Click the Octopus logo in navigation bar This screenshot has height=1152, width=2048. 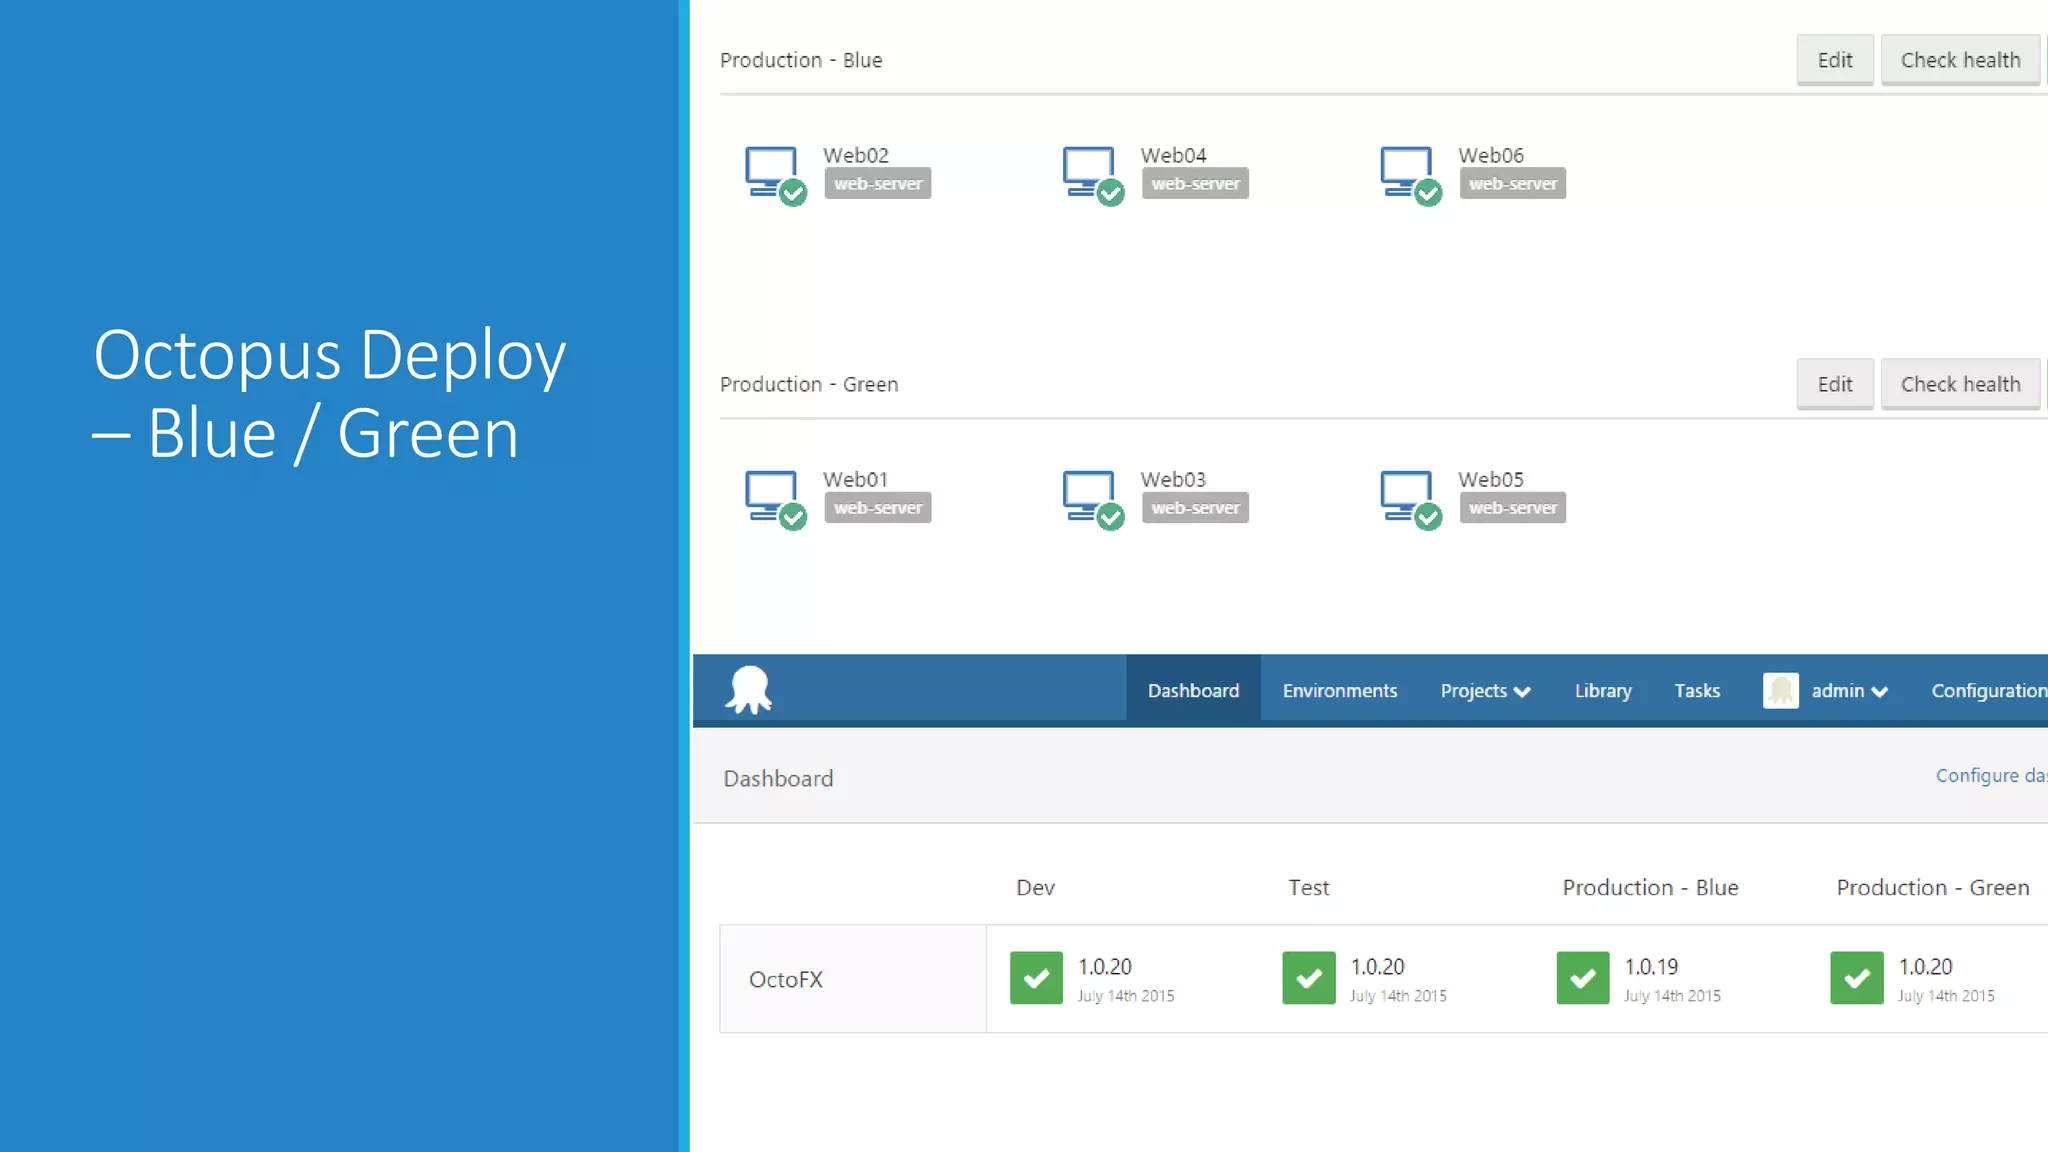749,690
